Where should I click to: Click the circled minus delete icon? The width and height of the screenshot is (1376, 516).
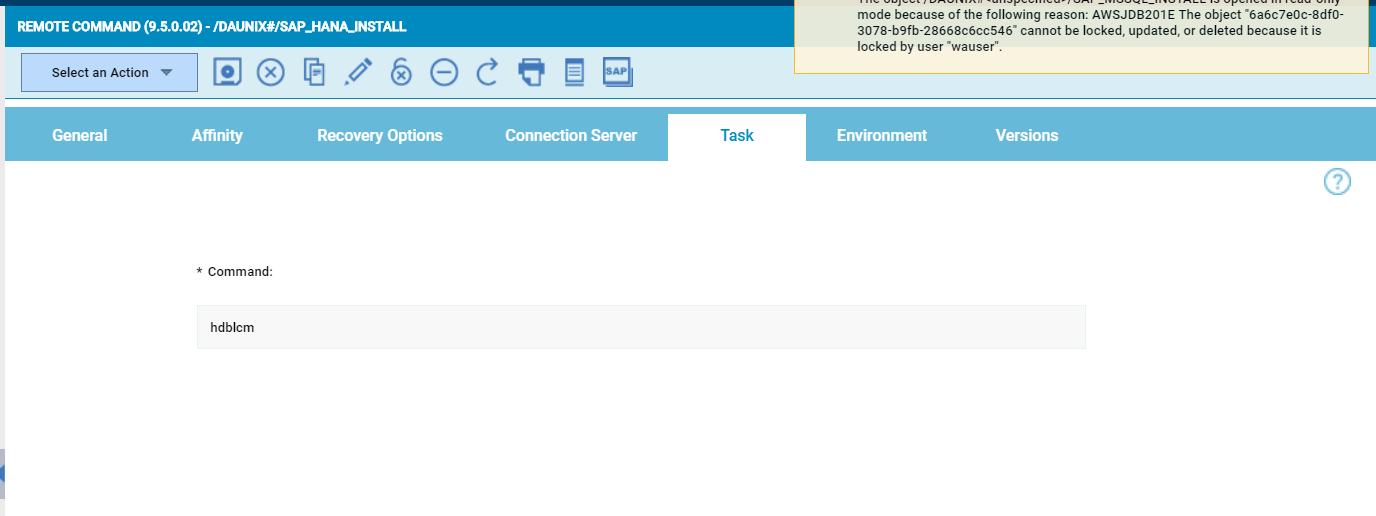(444, 72)
